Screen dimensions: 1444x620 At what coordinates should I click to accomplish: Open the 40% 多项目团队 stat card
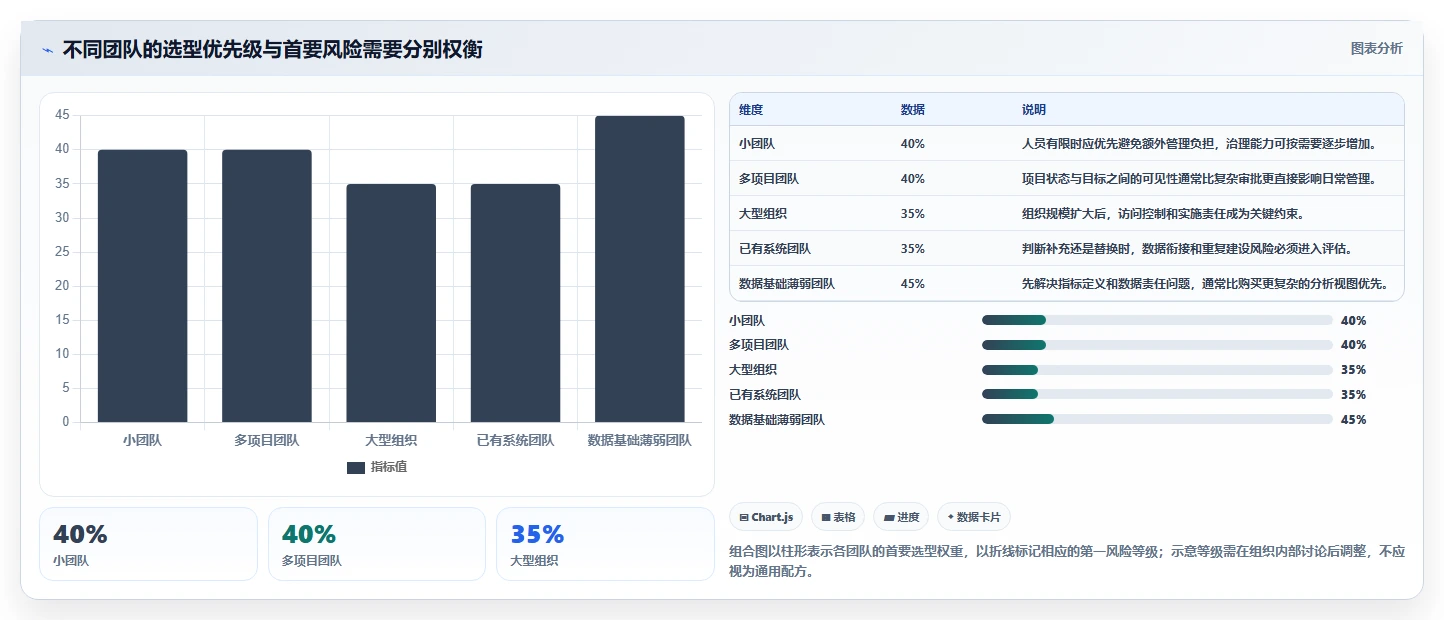(x=377, y=544)
